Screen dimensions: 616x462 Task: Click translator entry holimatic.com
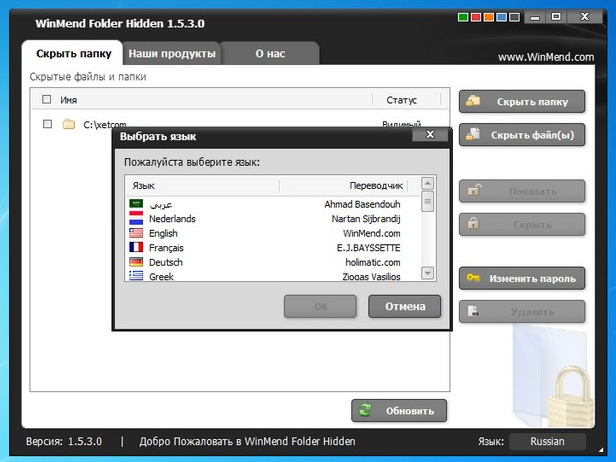pyautogui.click(x=373, y=262)
